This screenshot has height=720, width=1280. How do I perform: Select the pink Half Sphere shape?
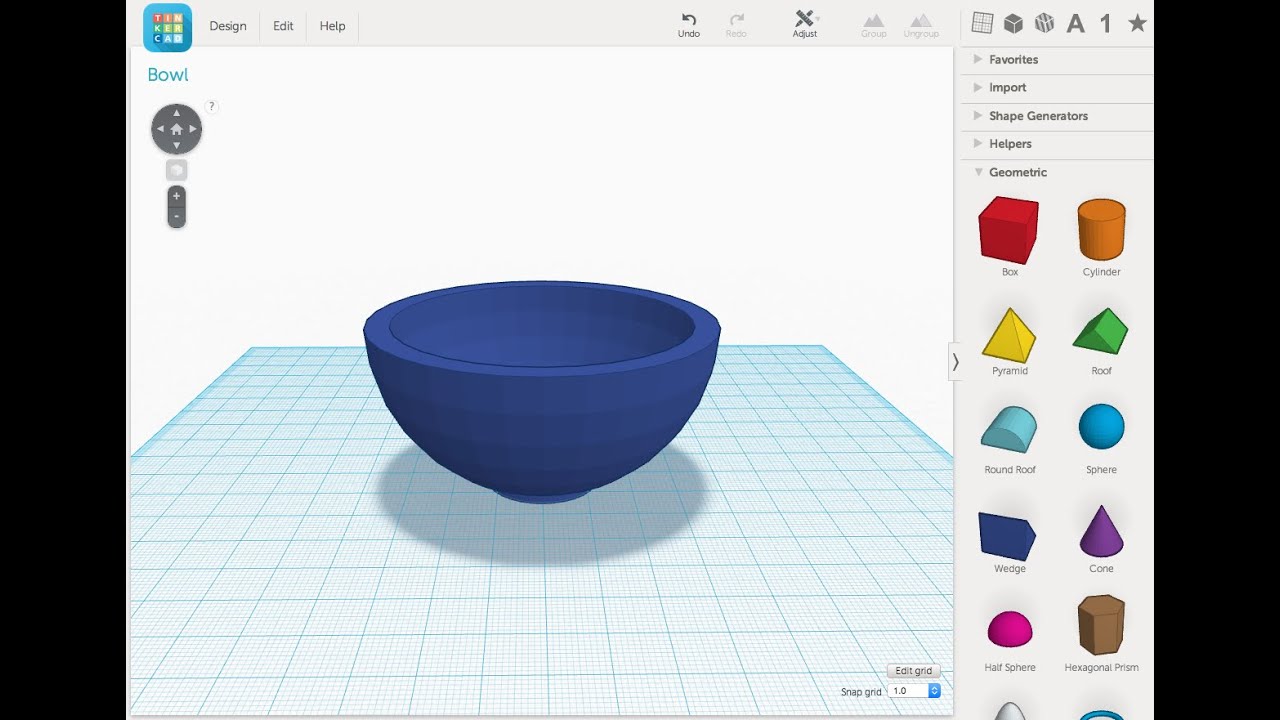click(1009, 630)
